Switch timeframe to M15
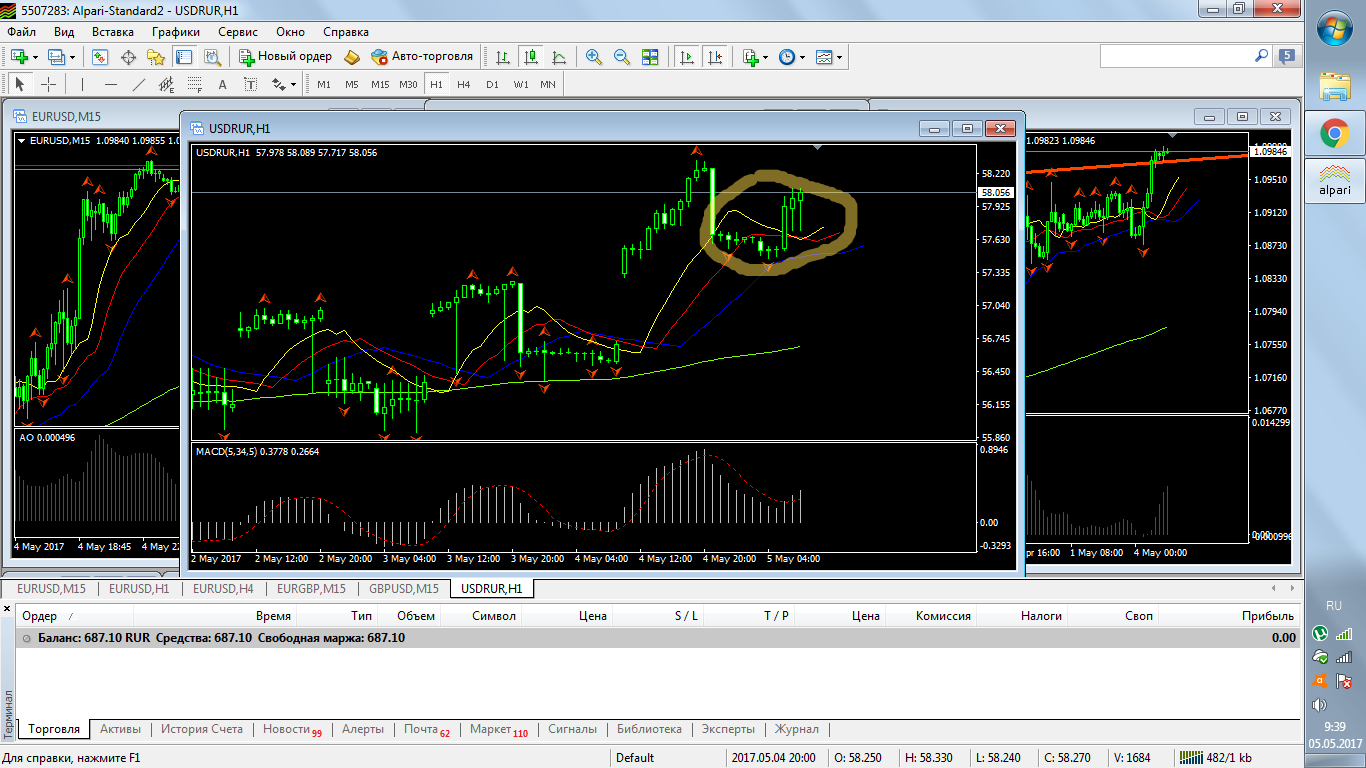The width and height of the screenshot is (1366, 768). (380, 84)
